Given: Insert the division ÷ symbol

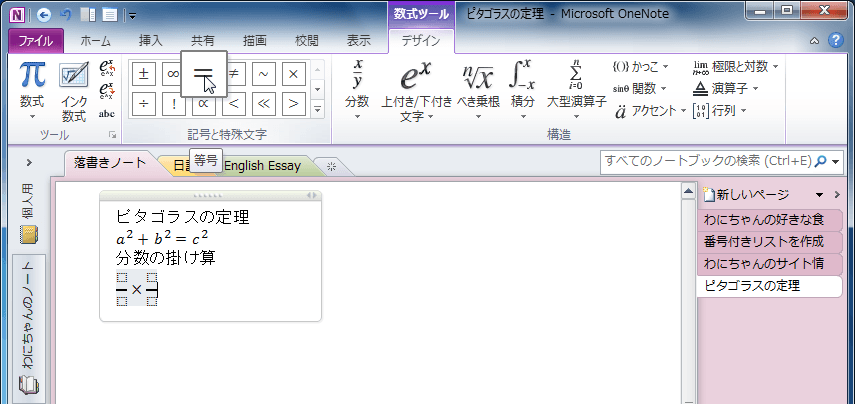Looking at the screenshot, I should tap(143, 104).
